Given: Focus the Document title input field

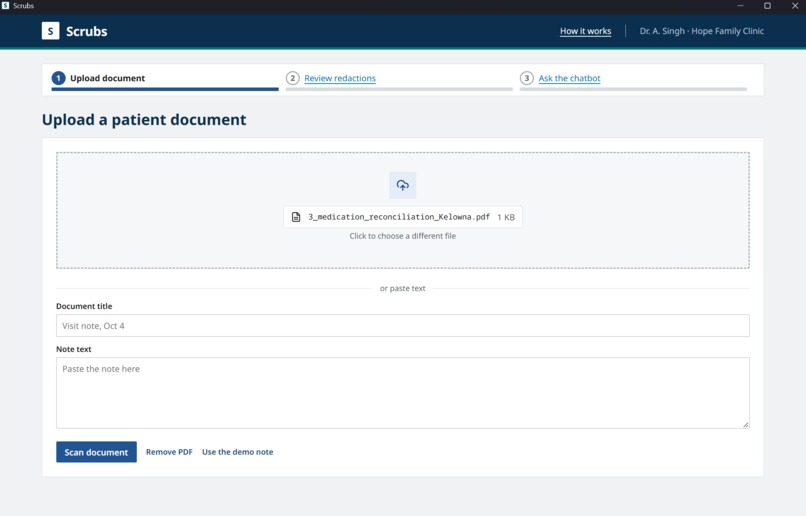Looking at the screenshot, I should point(402,325).
